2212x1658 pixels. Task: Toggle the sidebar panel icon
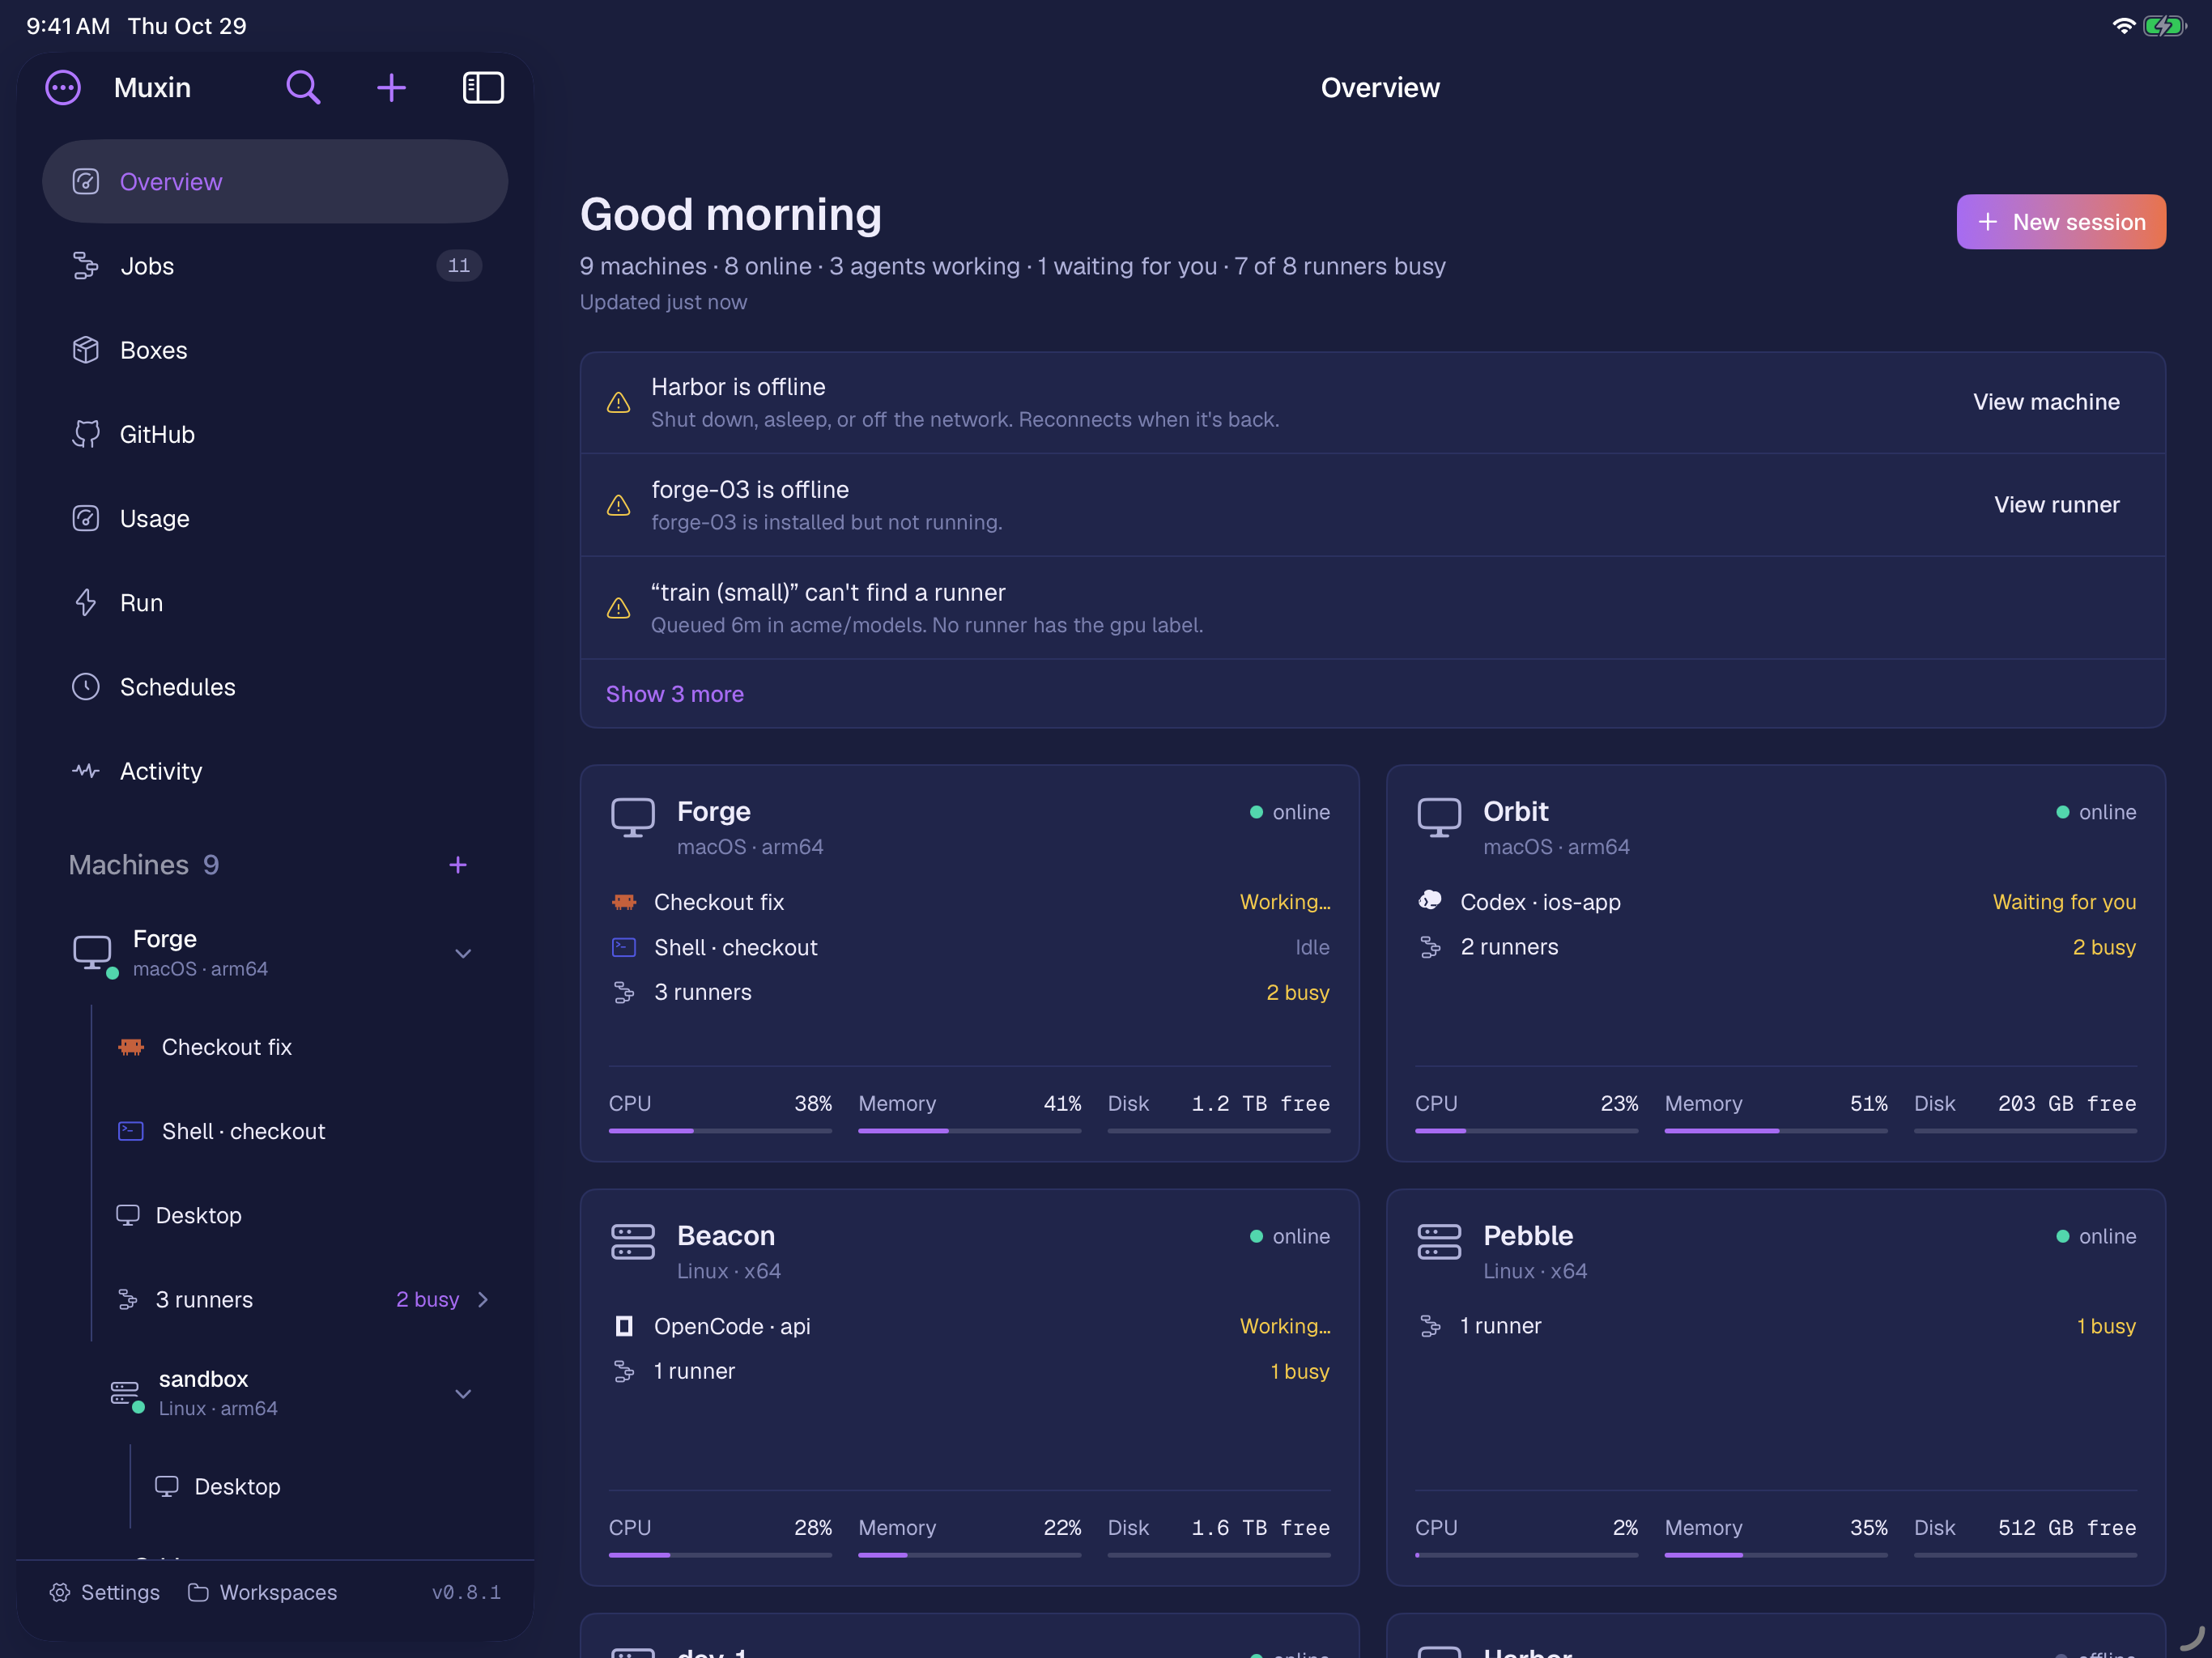click(483, 88)
